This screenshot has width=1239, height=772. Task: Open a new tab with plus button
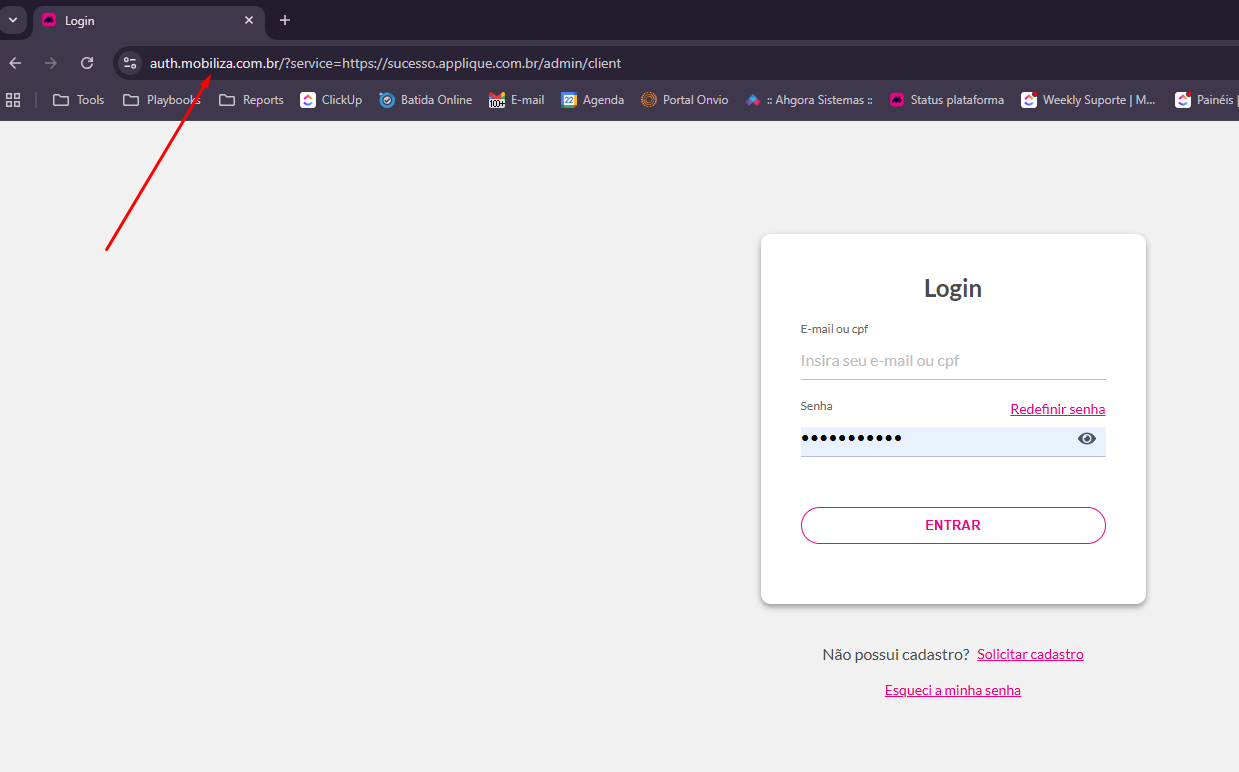coord(285,20)
